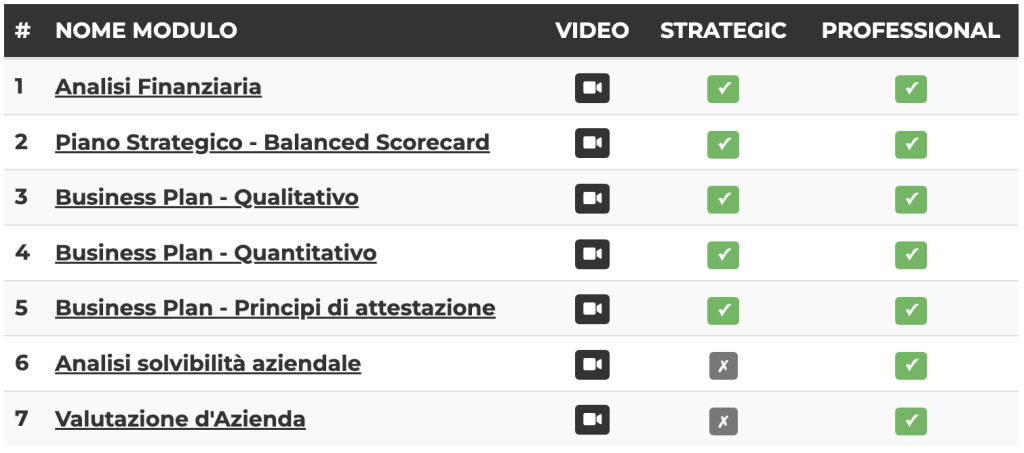Click video icon for Principi di attestazione row

(592, 309)
